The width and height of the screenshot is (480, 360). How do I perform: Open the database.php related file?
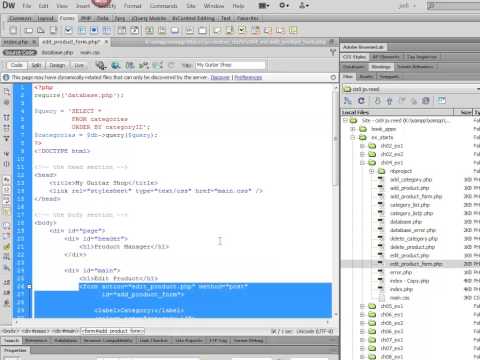[57, 53]
